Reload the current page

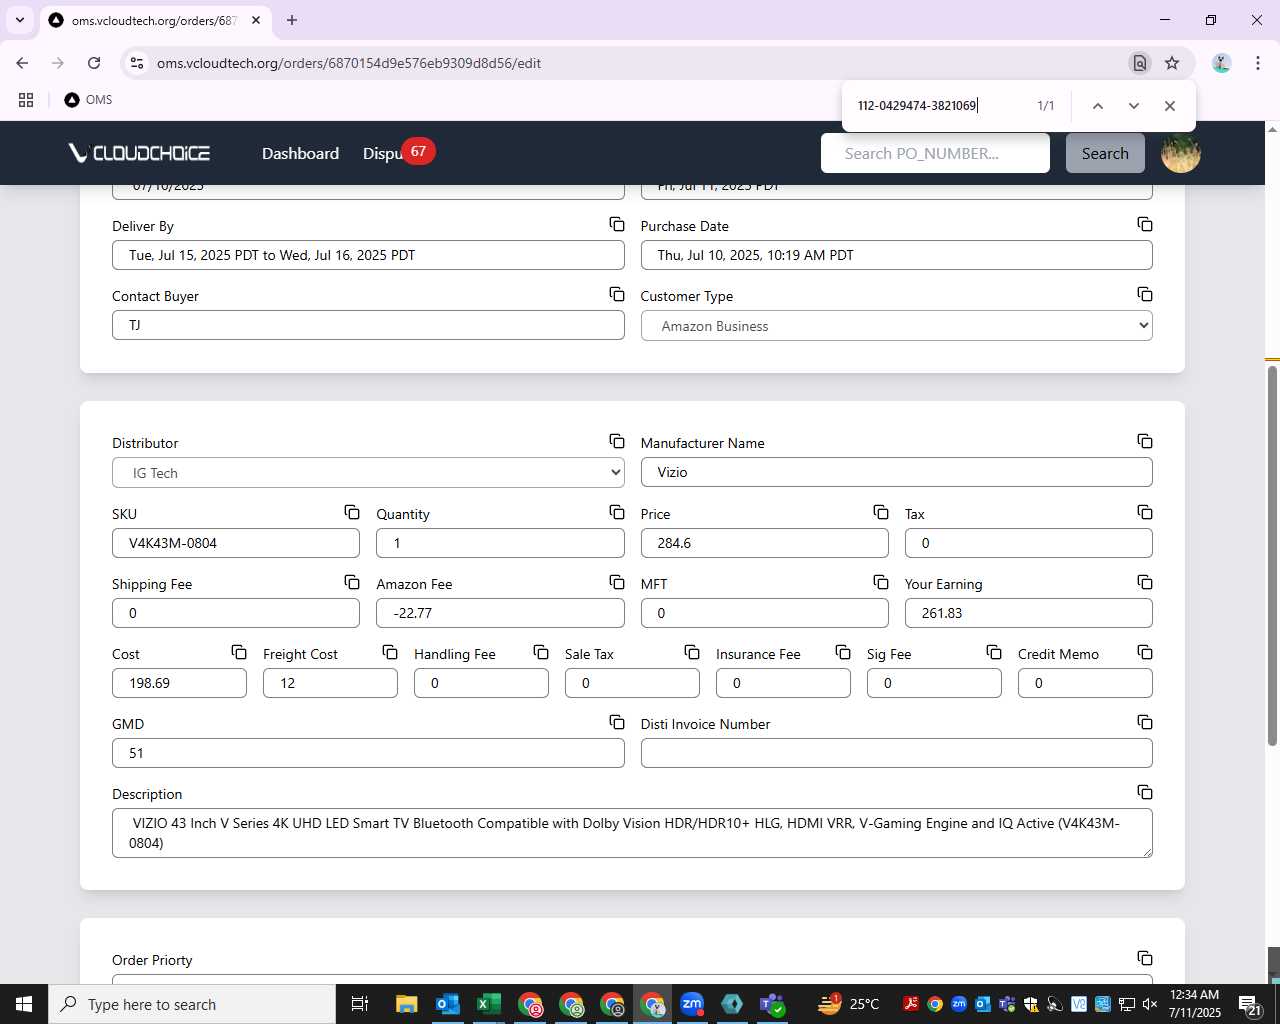coord(94,63)
